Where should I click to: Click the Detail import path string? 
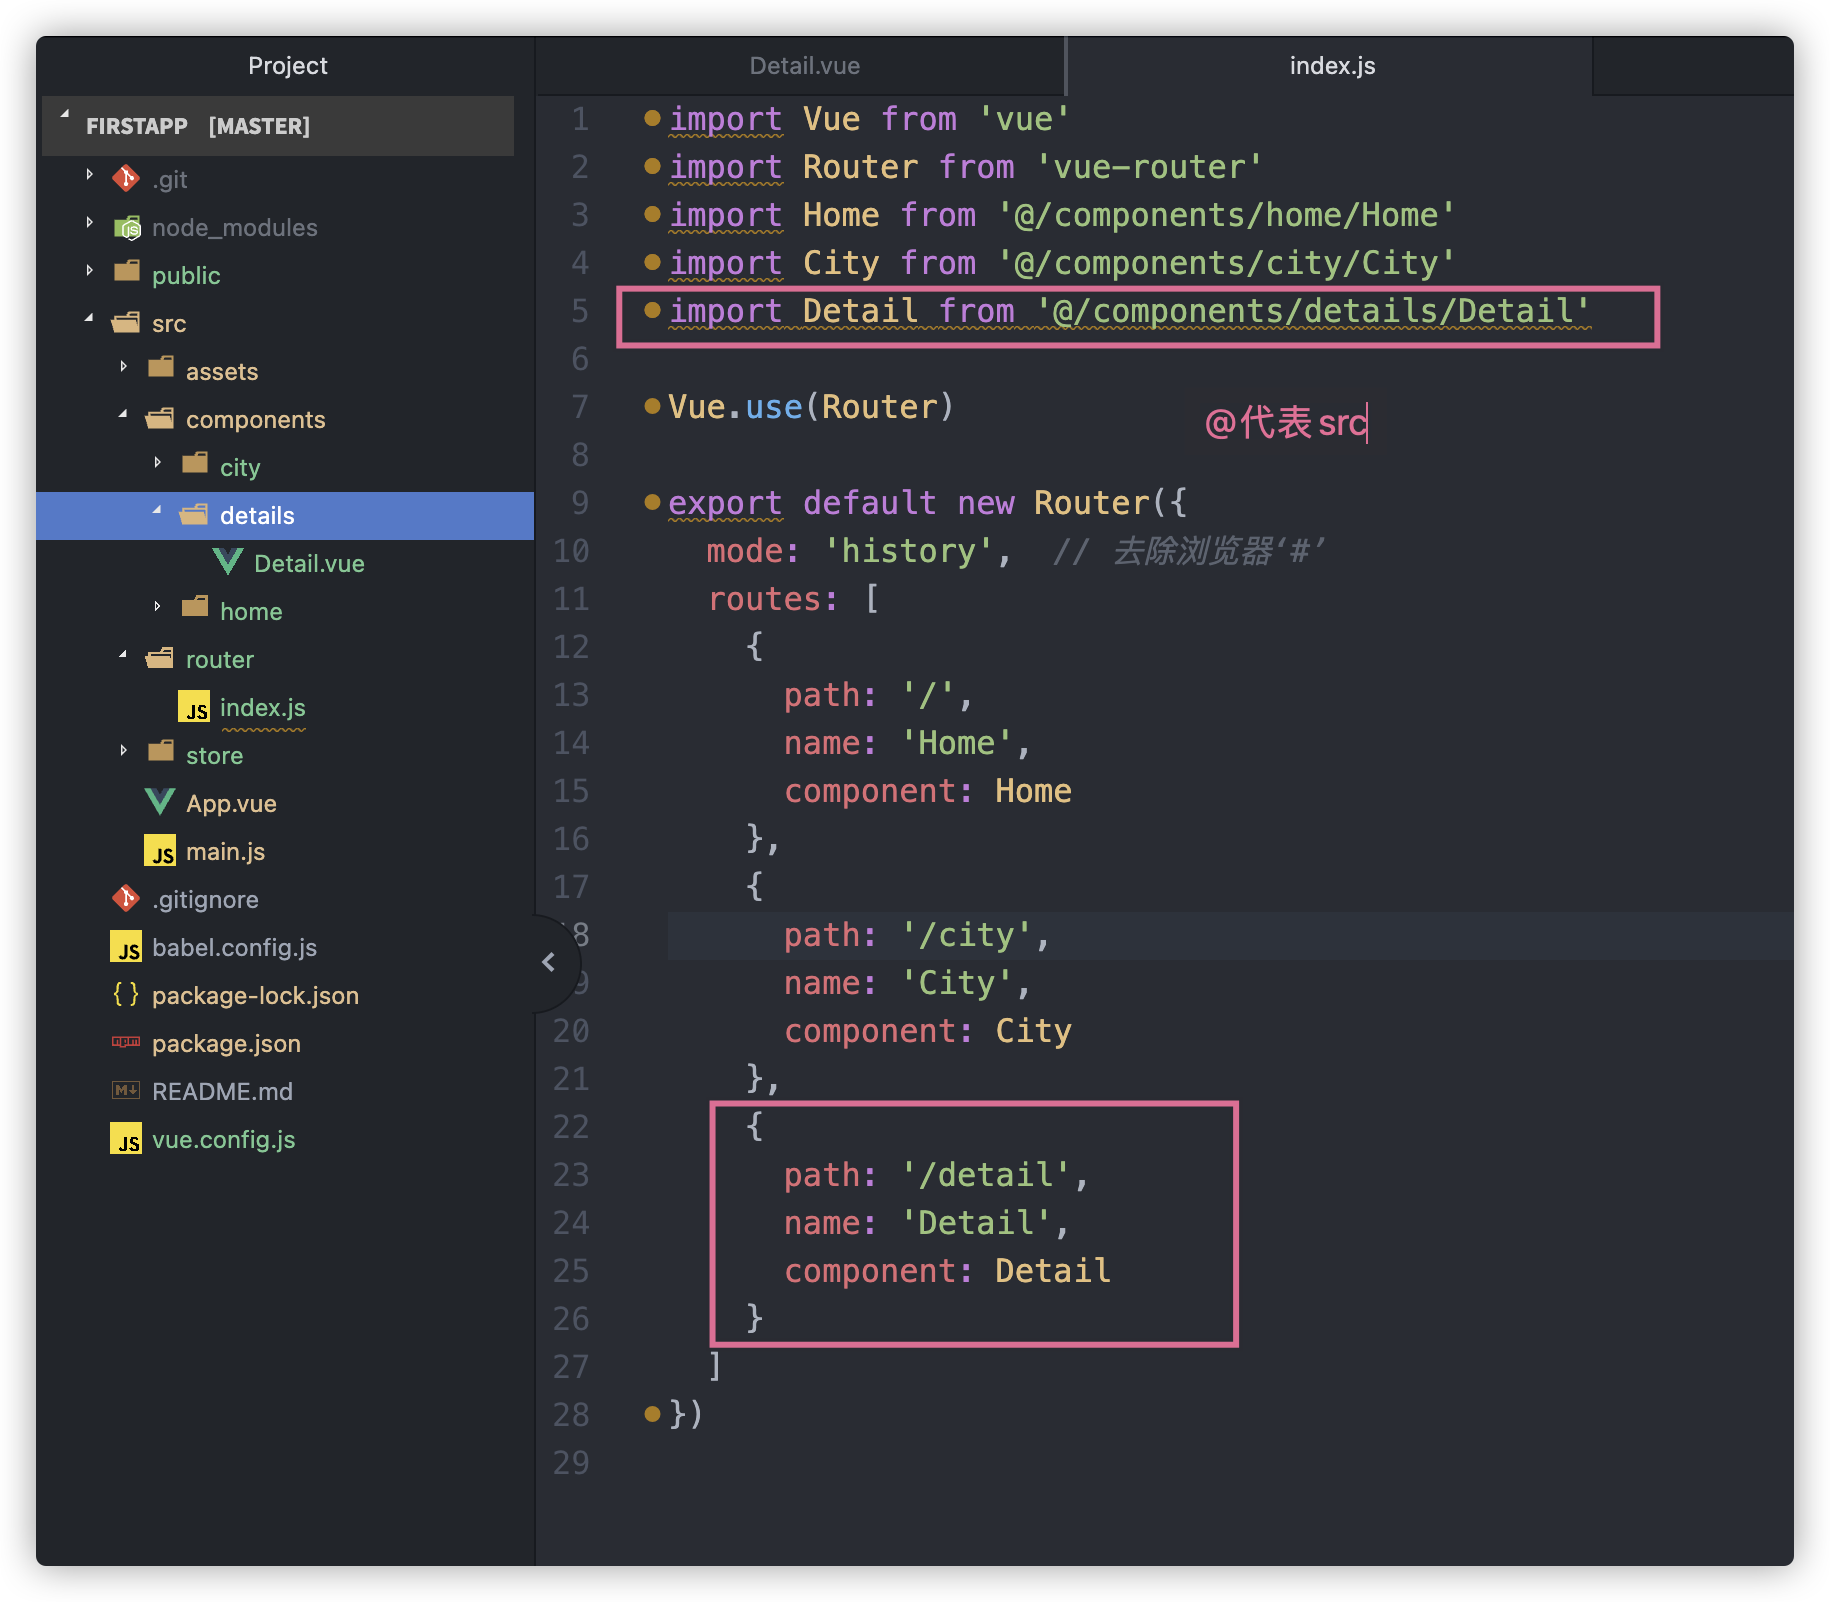(x=1312, y=311)
